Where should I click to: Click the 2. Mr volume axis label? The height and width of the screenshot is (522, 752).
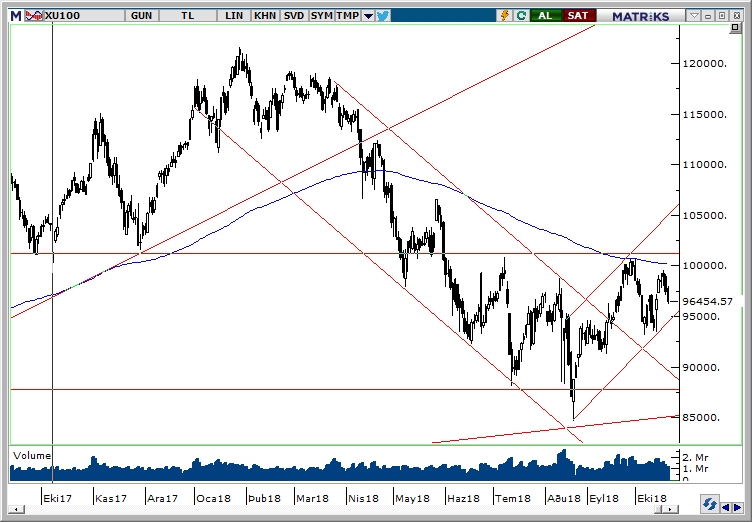click(x=695, y=458)
